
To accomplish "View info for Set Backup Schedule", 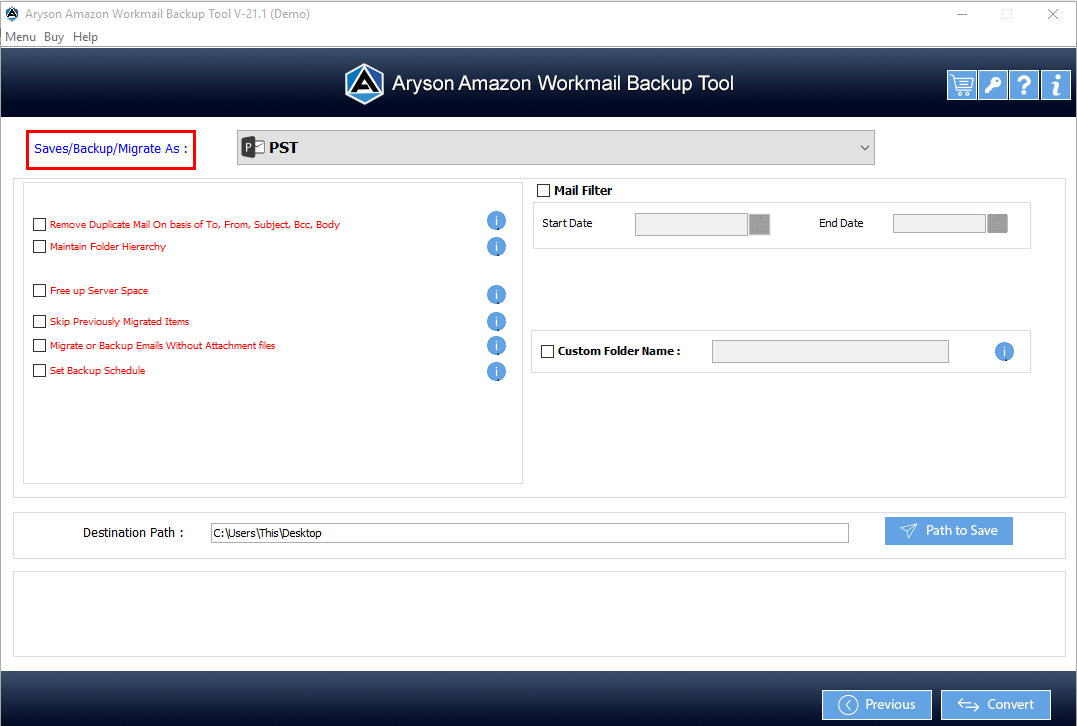I will tap(496, 372).
